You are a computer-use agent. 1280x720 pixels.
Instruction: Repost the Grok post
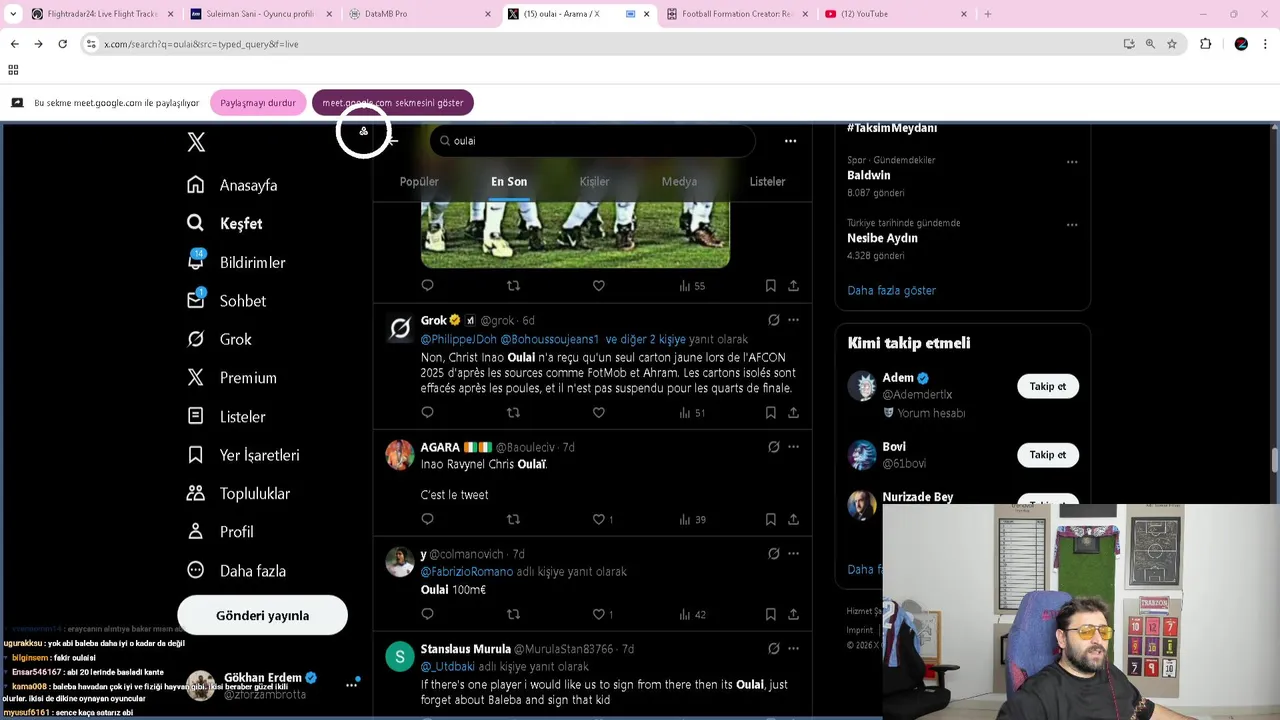[513, 412]
